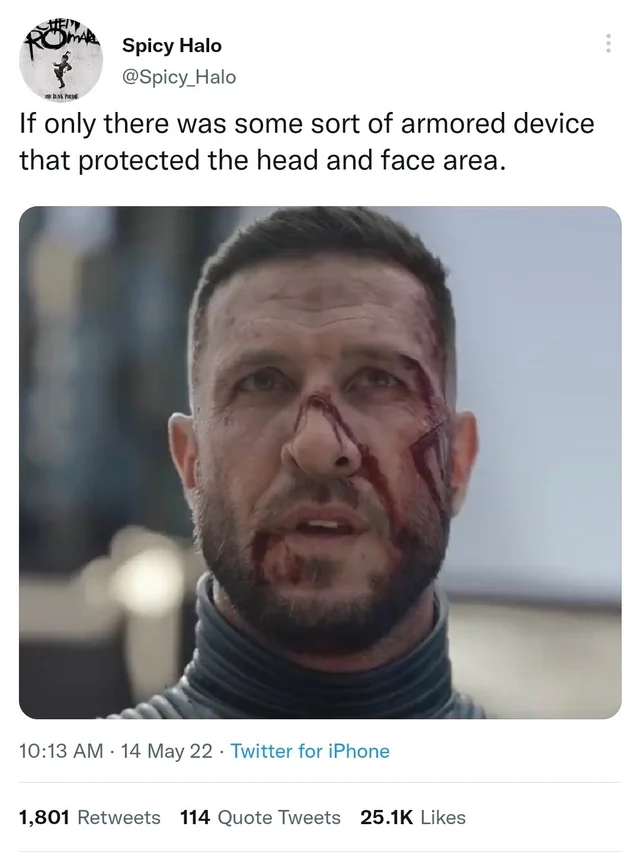This screenshot has width=640, height=852.
Task: Click the Spicy Halo display name
Action: [172, 45]
